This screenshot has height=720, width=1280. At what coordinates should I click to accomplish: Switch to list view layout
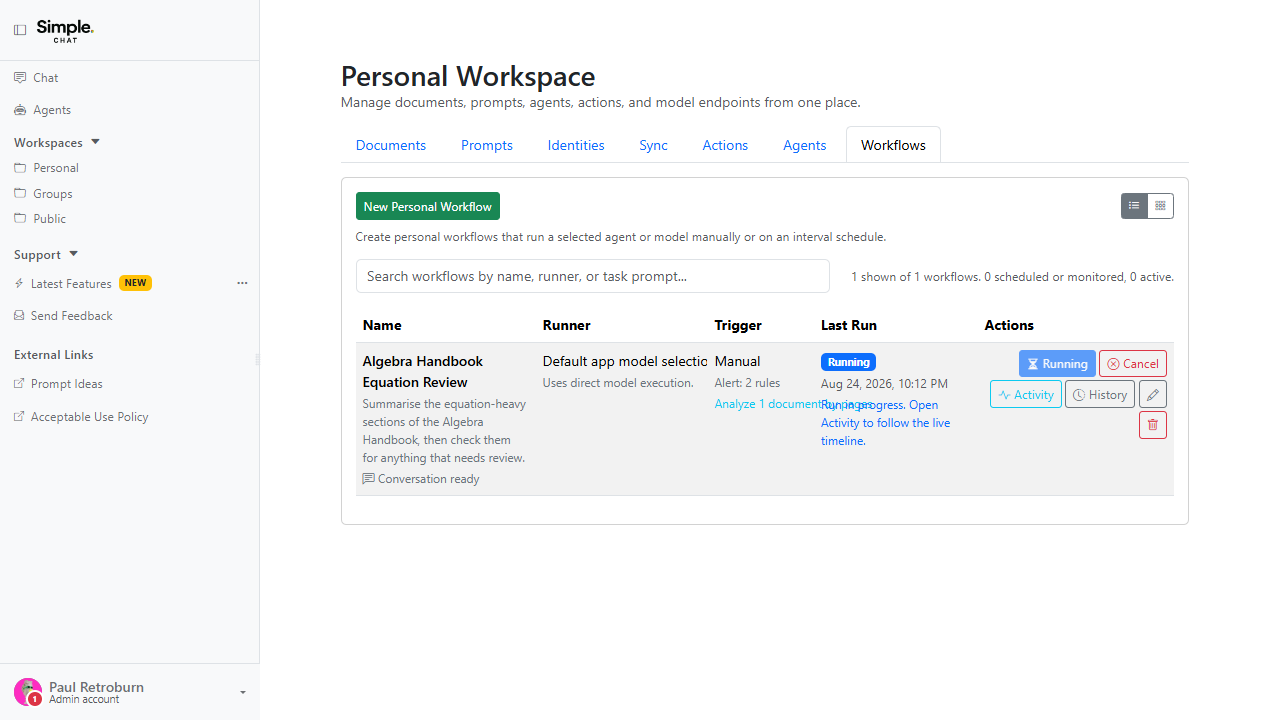(1134, 206)
